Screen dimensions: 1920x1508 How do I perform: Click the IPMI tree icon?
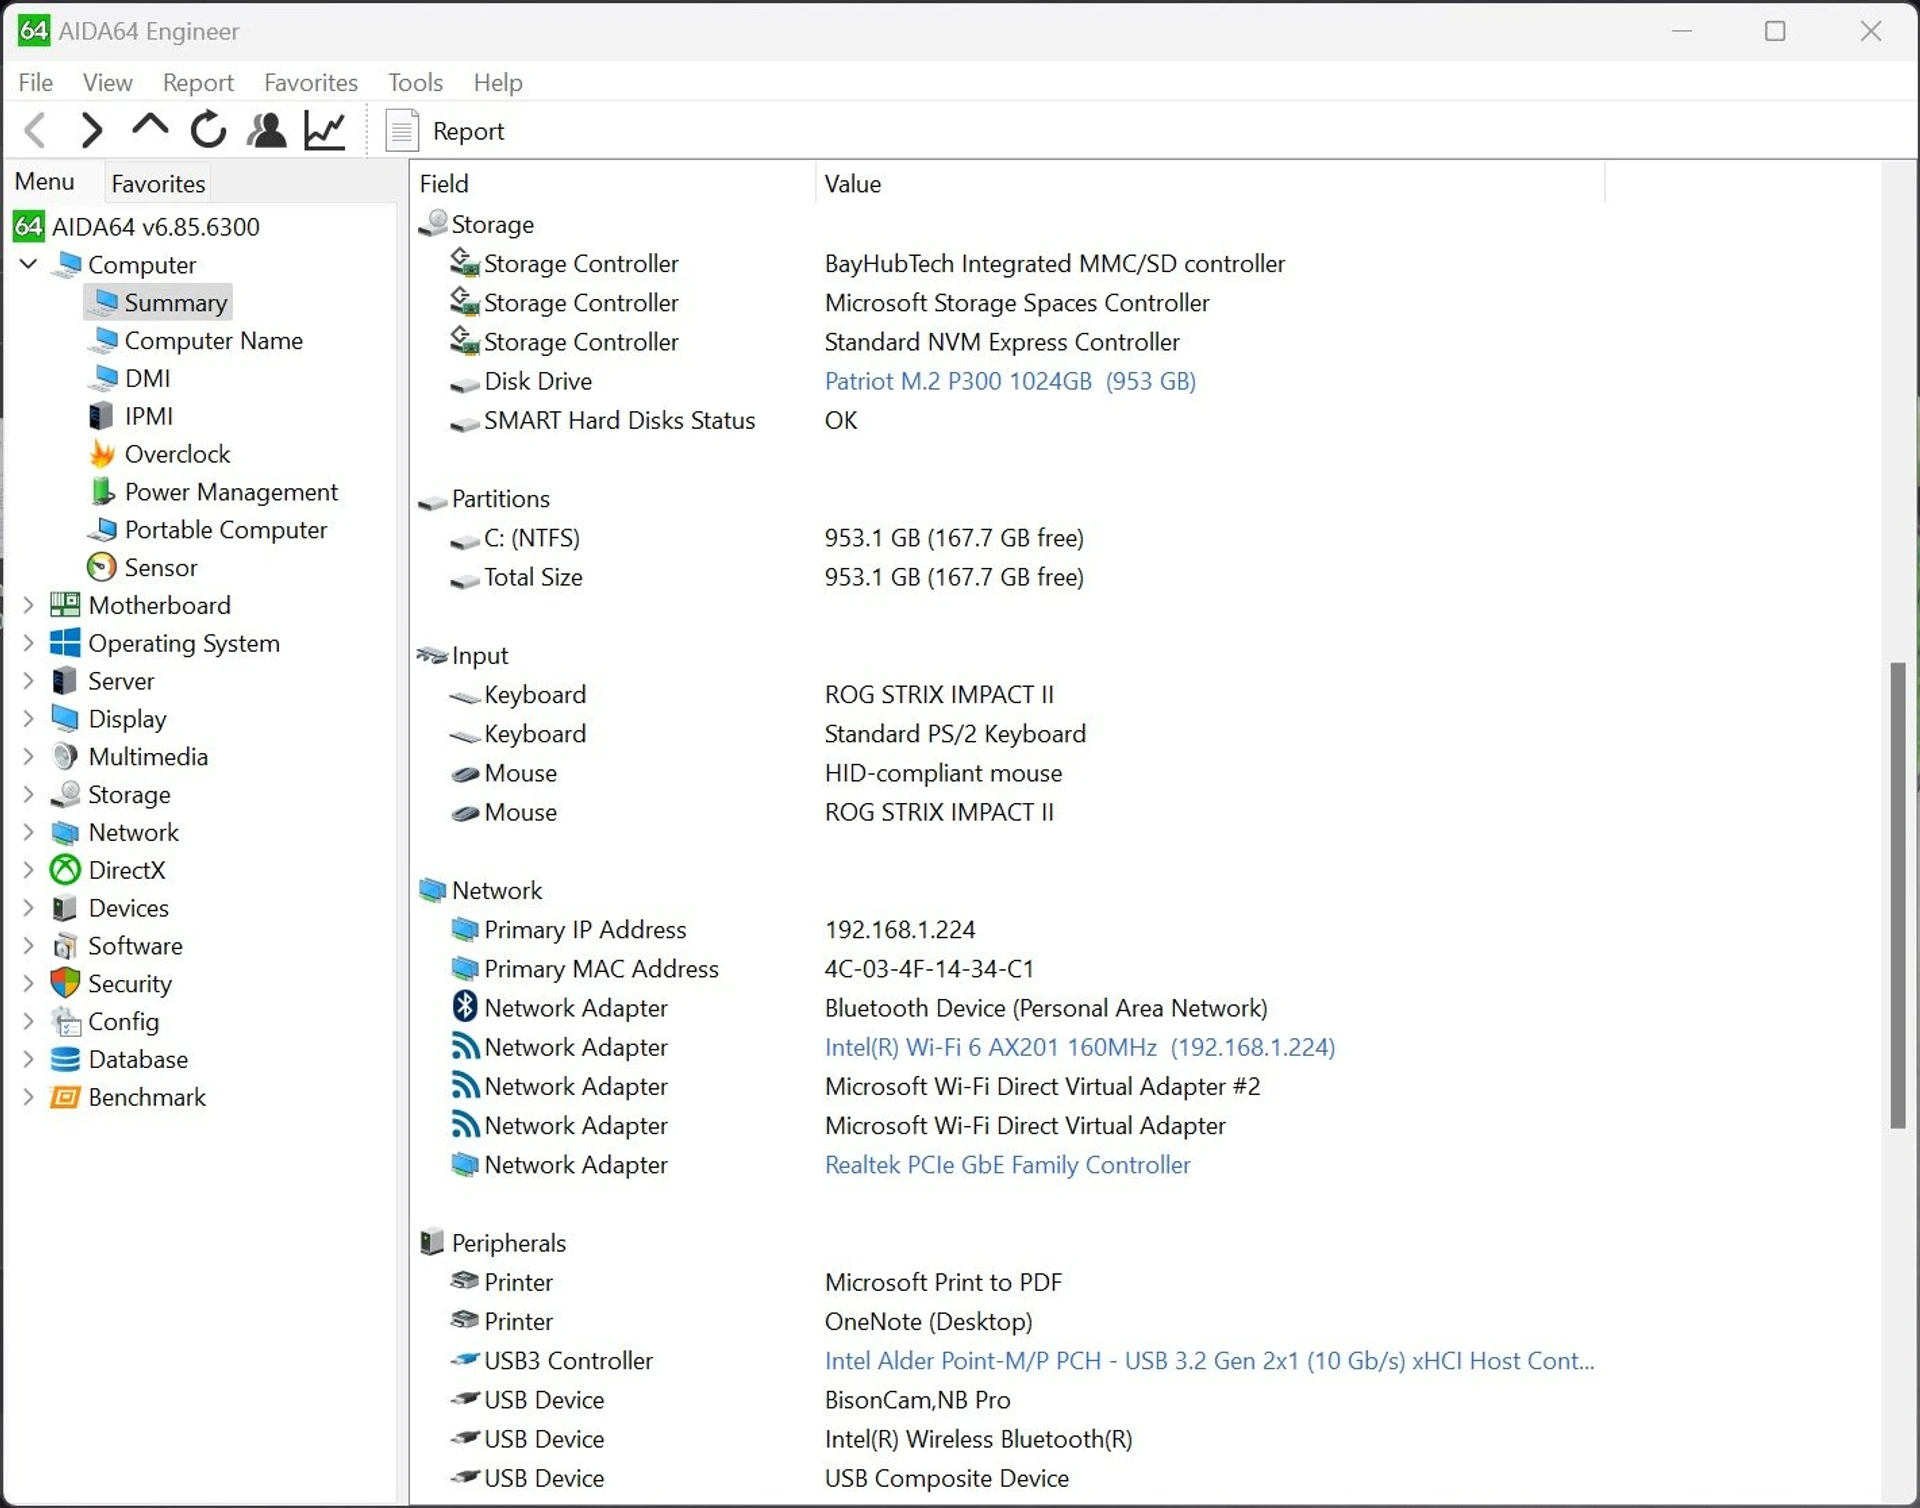[x=101, y=416]
